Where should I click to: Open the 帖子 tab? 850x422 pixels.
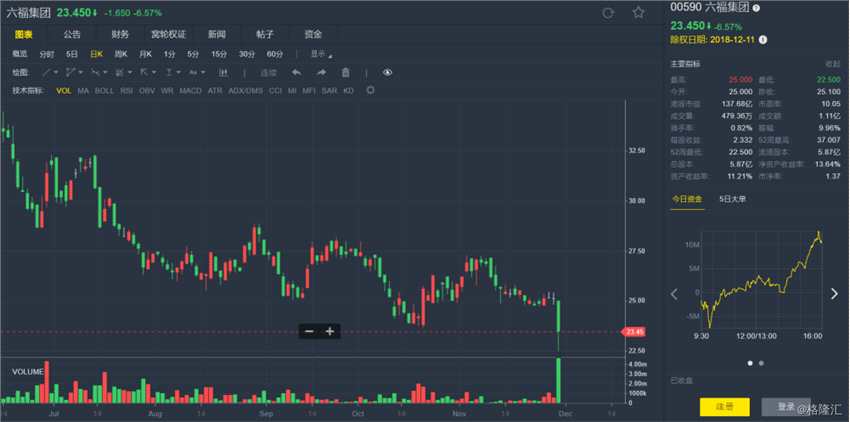tap(265, 35)
